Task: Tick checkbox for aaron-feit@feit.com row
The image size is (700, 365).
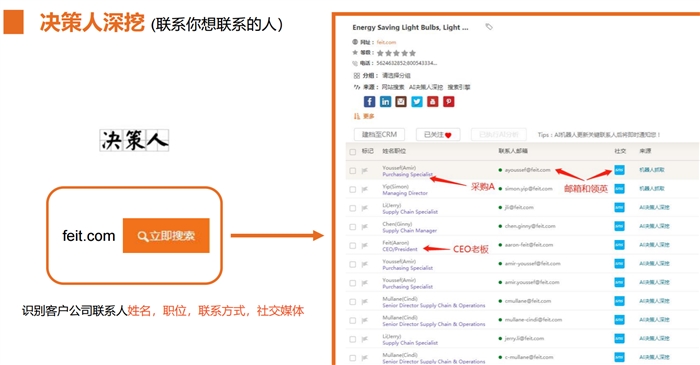Action: pos(353,246)
